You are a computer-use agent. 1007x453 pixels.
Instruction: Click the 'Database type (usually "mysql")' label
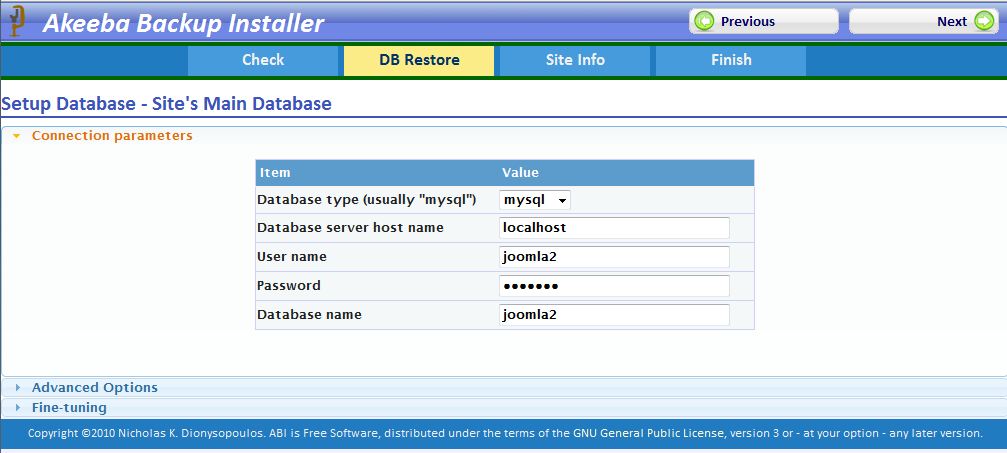[x=367, y=200]
